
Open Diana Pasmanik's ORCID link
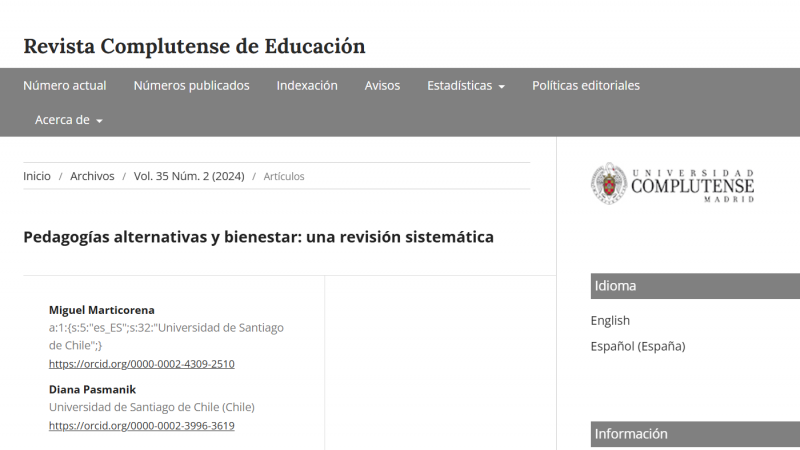pyautogui.click(x=141, y=426)
